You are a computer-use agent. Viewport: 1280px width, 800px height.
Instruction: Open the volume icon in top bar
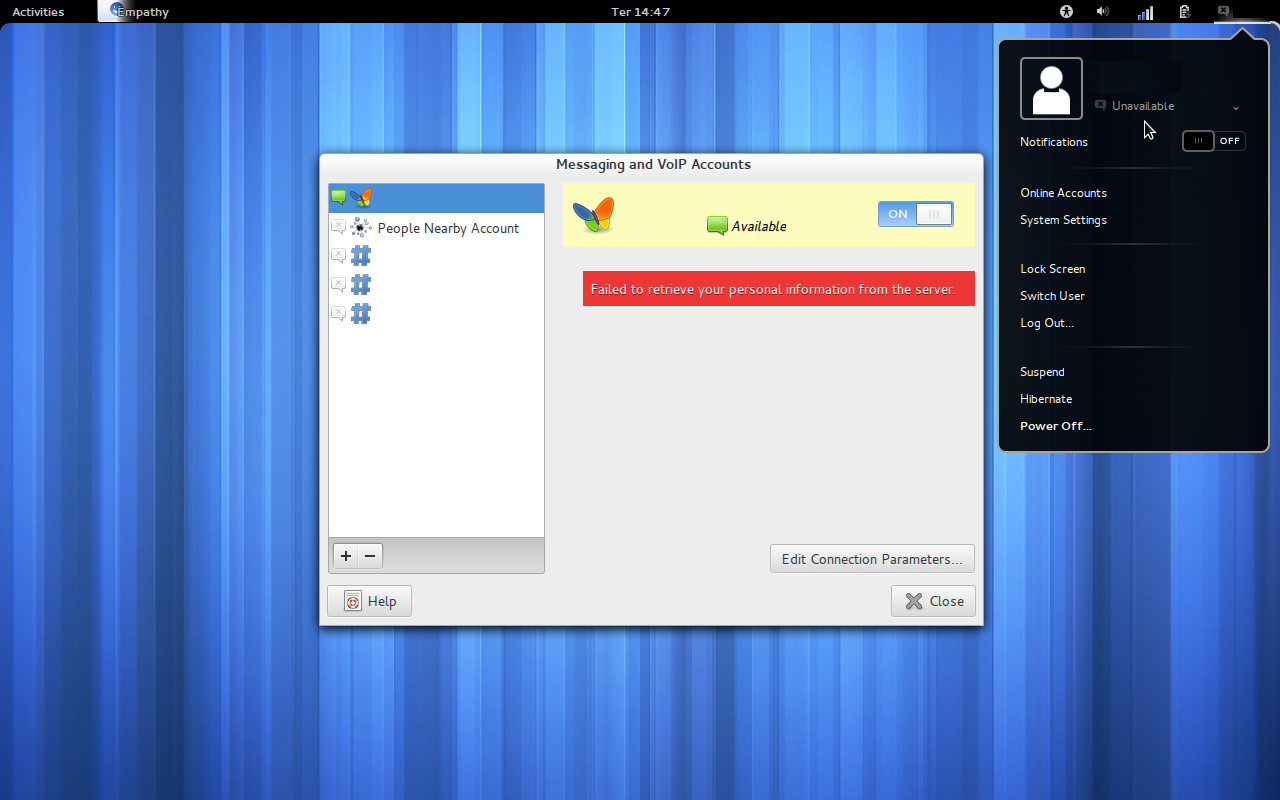pos(1102,12)
